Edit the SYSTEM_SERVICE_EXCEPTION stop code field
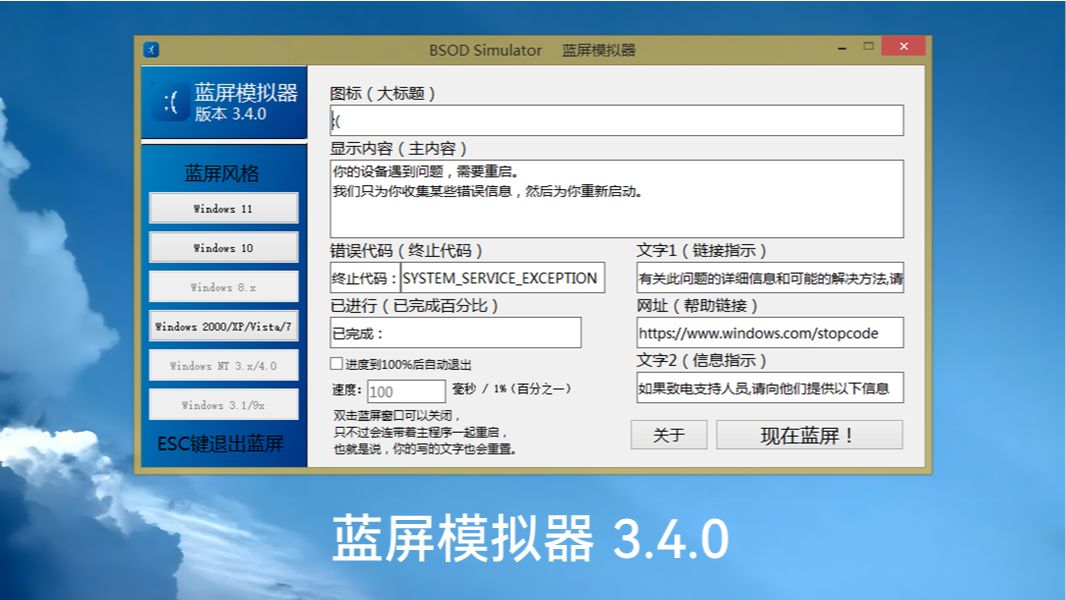Viewport: 1066px width, 600px height. tap(503, 277)
